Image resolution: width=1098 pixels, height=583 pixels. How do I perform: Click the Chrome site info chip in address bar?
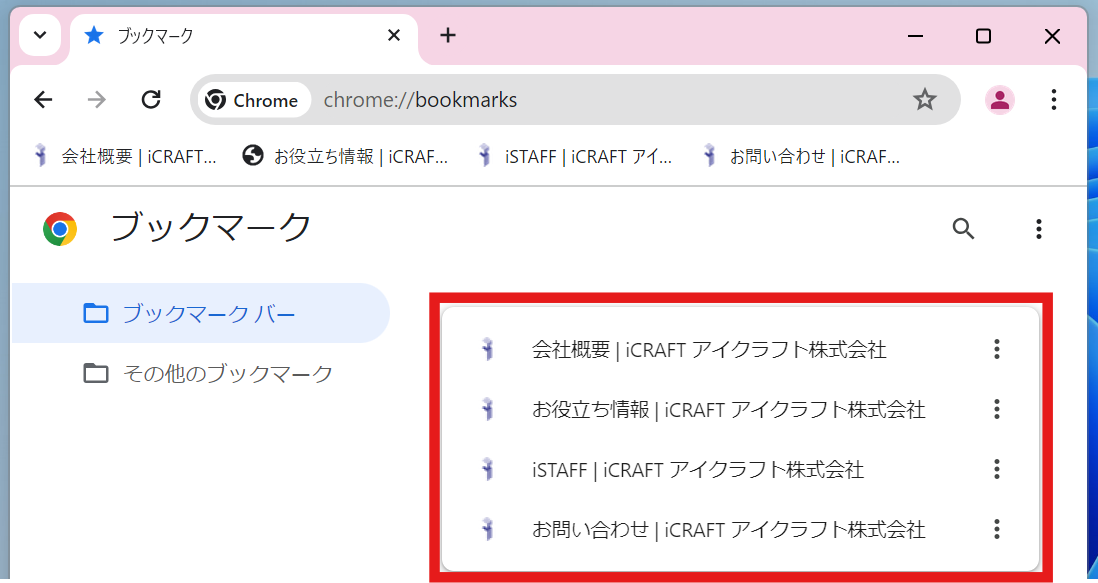click(x=253, y=100)
